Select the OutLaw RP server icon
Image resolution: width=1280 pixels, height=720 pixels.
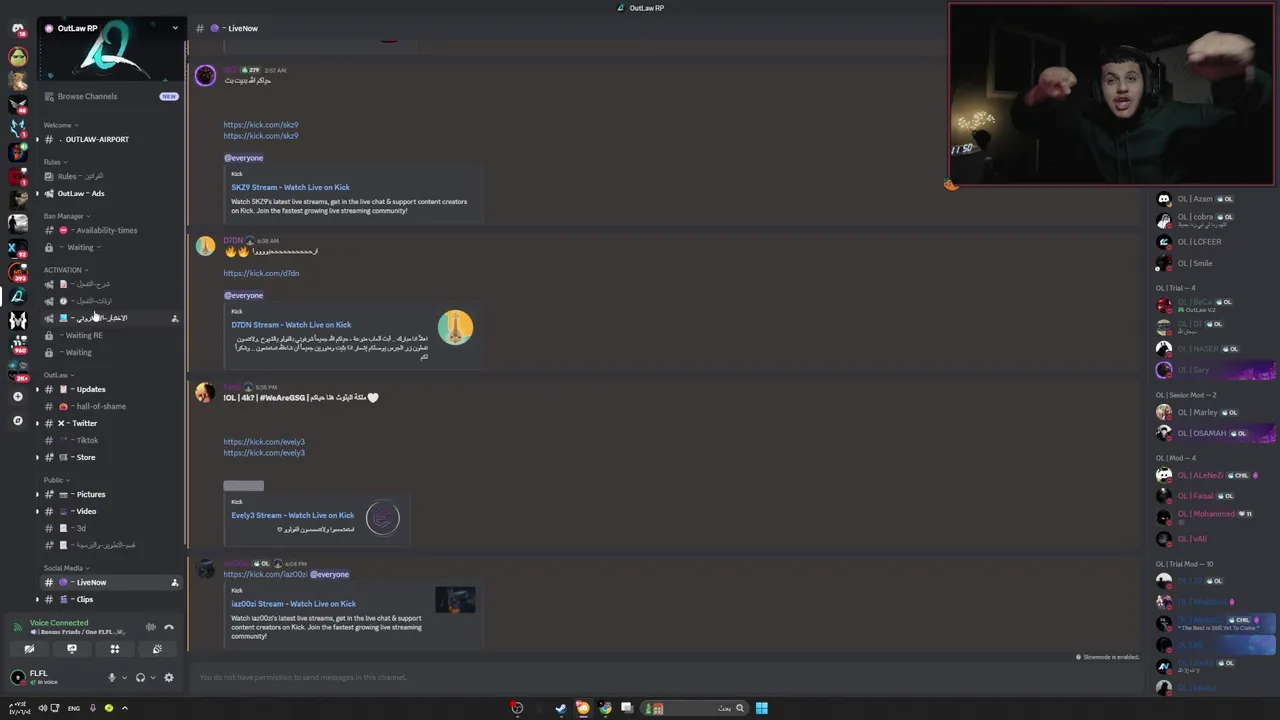pos(17,296)
